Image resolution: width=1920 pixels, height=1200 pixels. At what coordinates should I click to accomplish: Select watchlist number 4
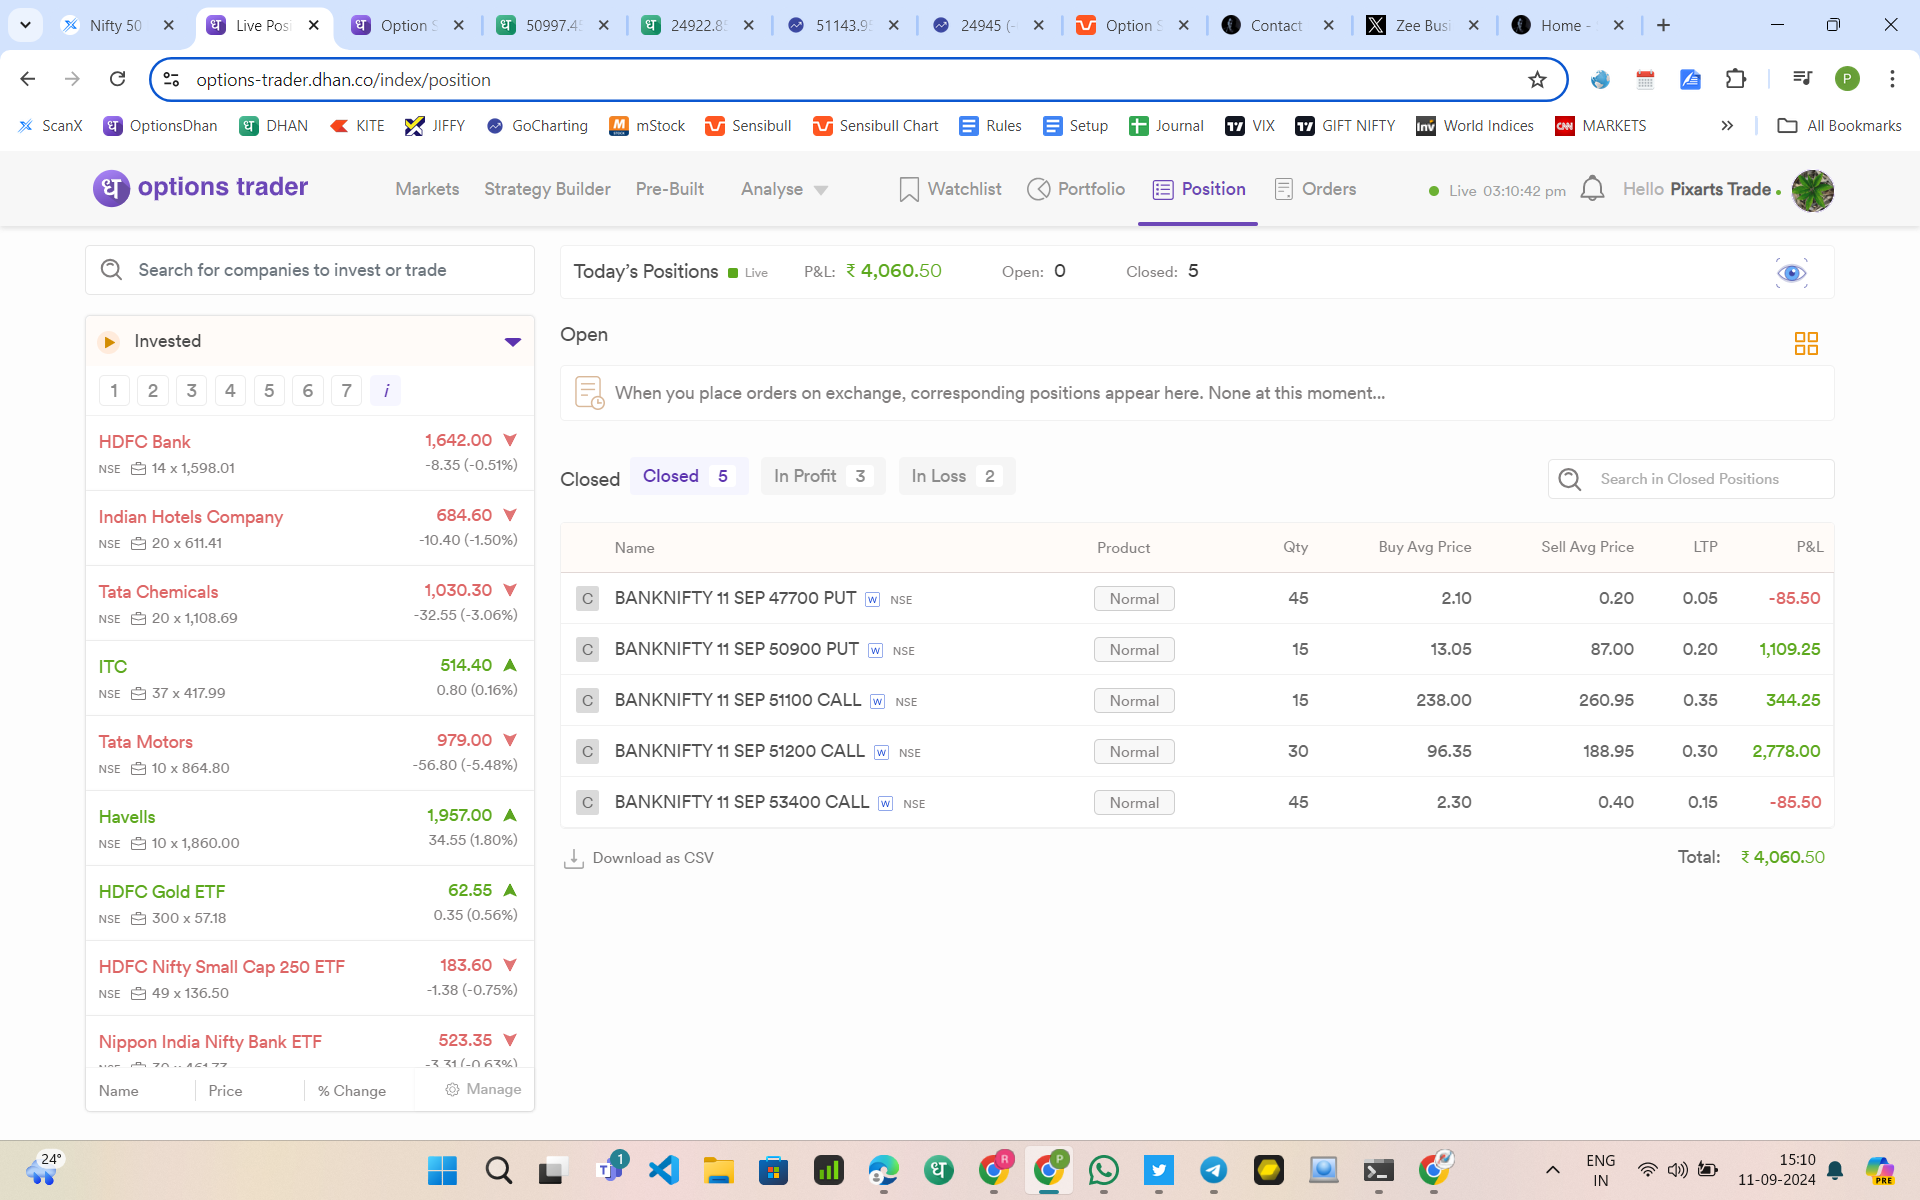230,390
